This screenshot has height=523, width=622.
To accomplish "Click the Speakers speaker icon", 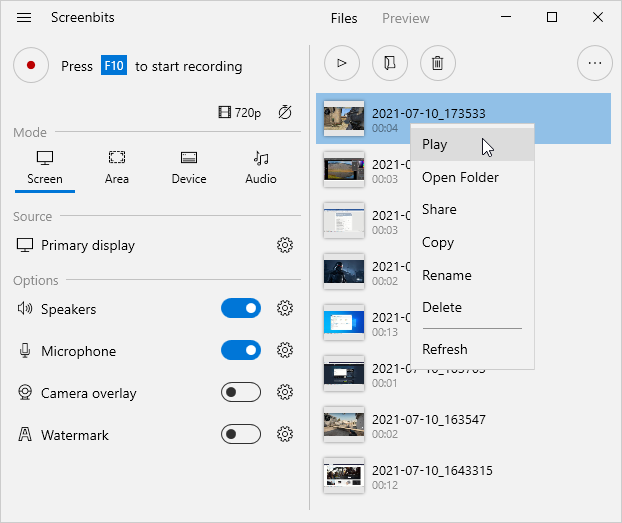I will pyautogui.click(x=25, y=308).
